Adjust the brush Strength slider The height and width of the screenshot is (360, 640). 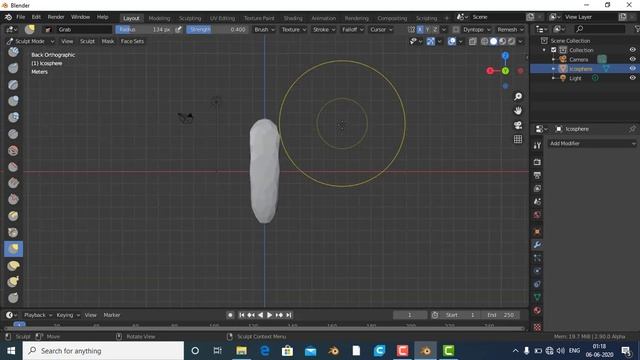point(217,29)
